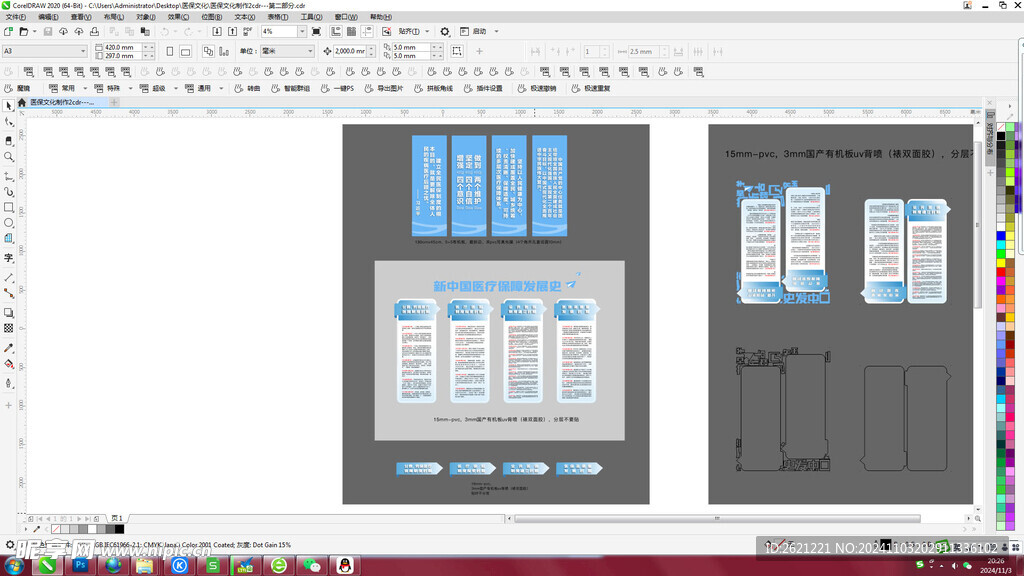Expand the A3 page size dropdown

click(x=83, y=51)
